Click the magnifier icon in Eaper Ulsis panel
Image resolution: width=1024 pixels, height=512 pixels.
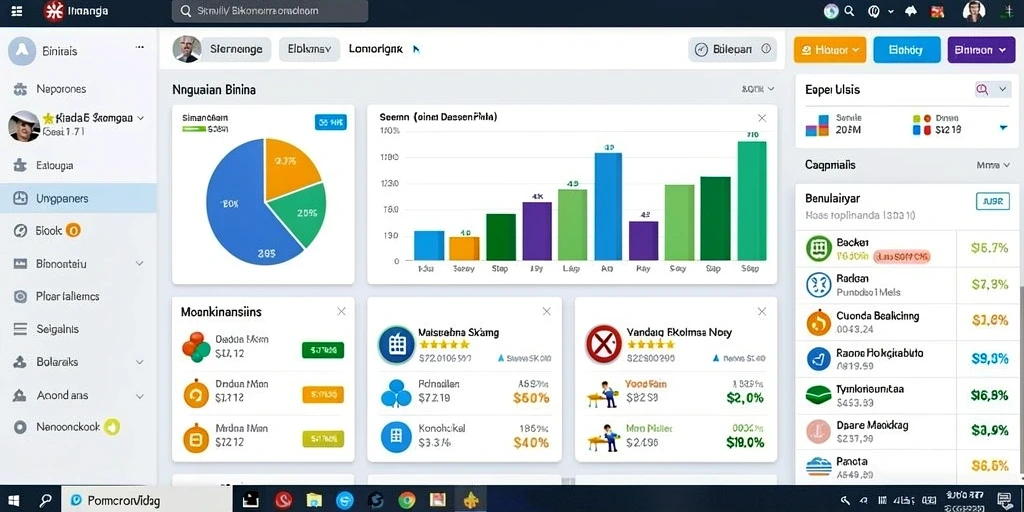point(982,90)
